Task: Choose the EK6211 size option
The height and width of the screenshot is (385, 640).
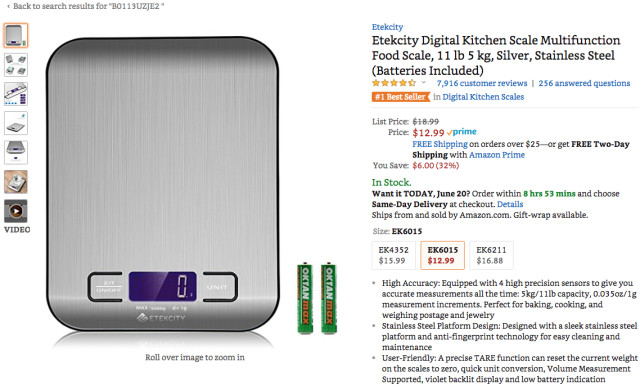Action: (491, 255)
